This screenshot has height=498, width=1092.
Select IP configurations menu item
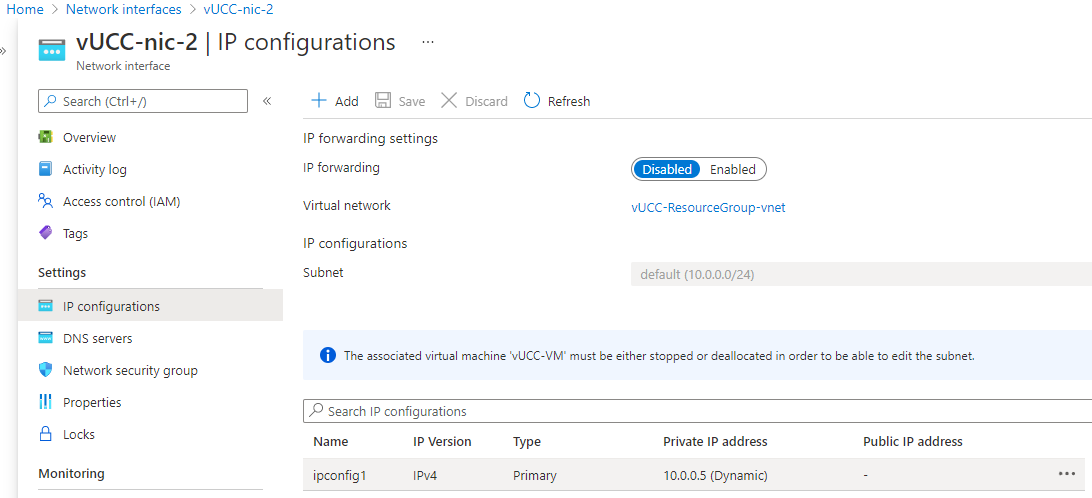111,306
